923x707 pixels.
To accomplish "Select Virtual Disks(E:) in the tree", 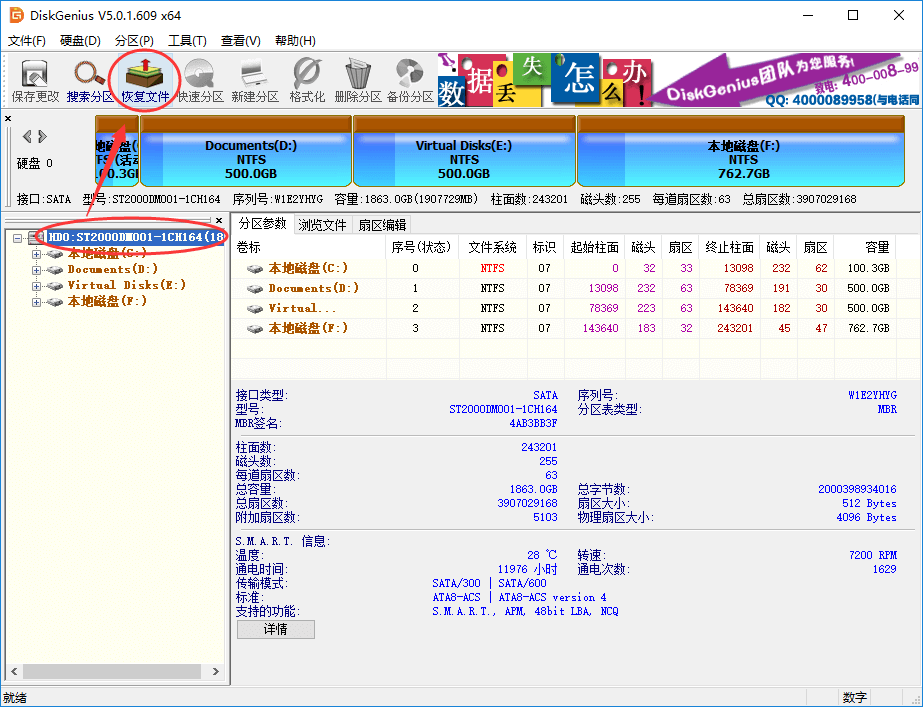I will [127, 286].
